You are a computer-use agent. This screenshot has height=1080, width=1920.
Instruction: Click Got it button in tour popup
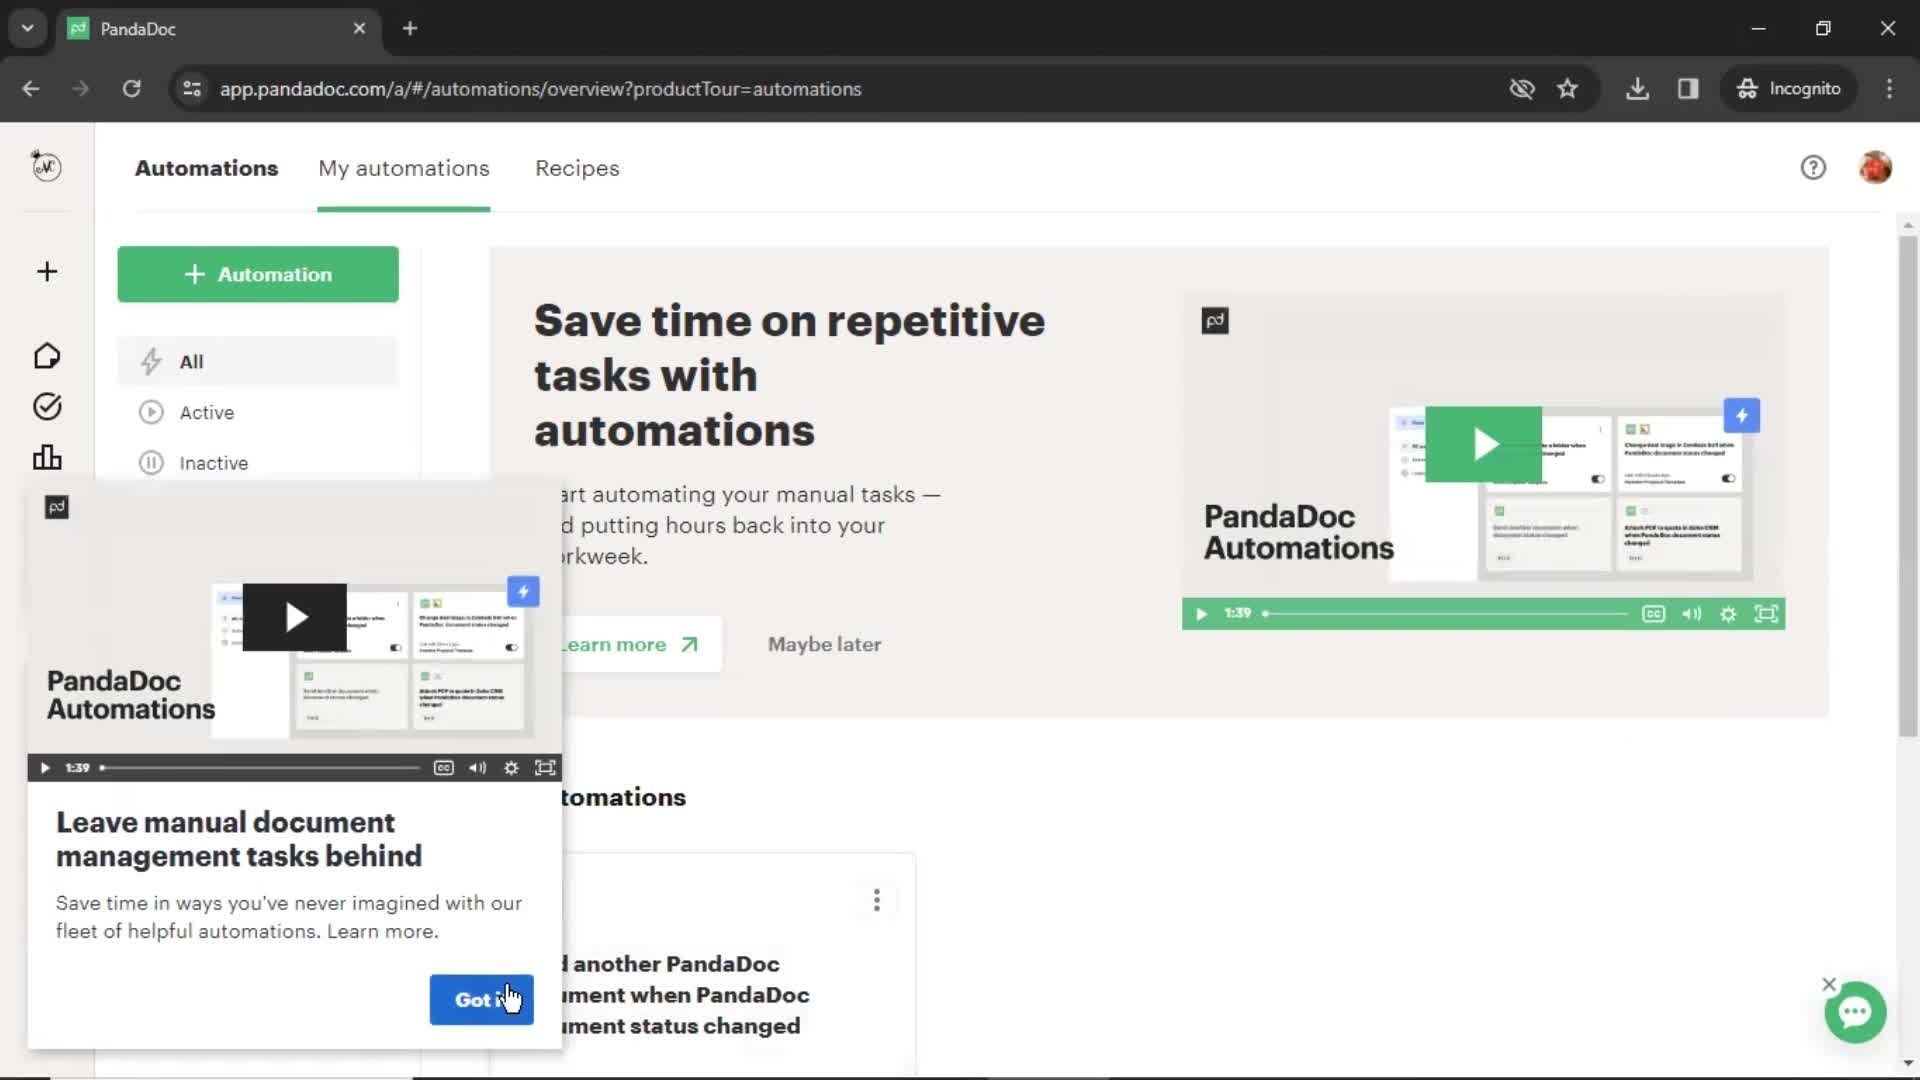point(481,1000)
